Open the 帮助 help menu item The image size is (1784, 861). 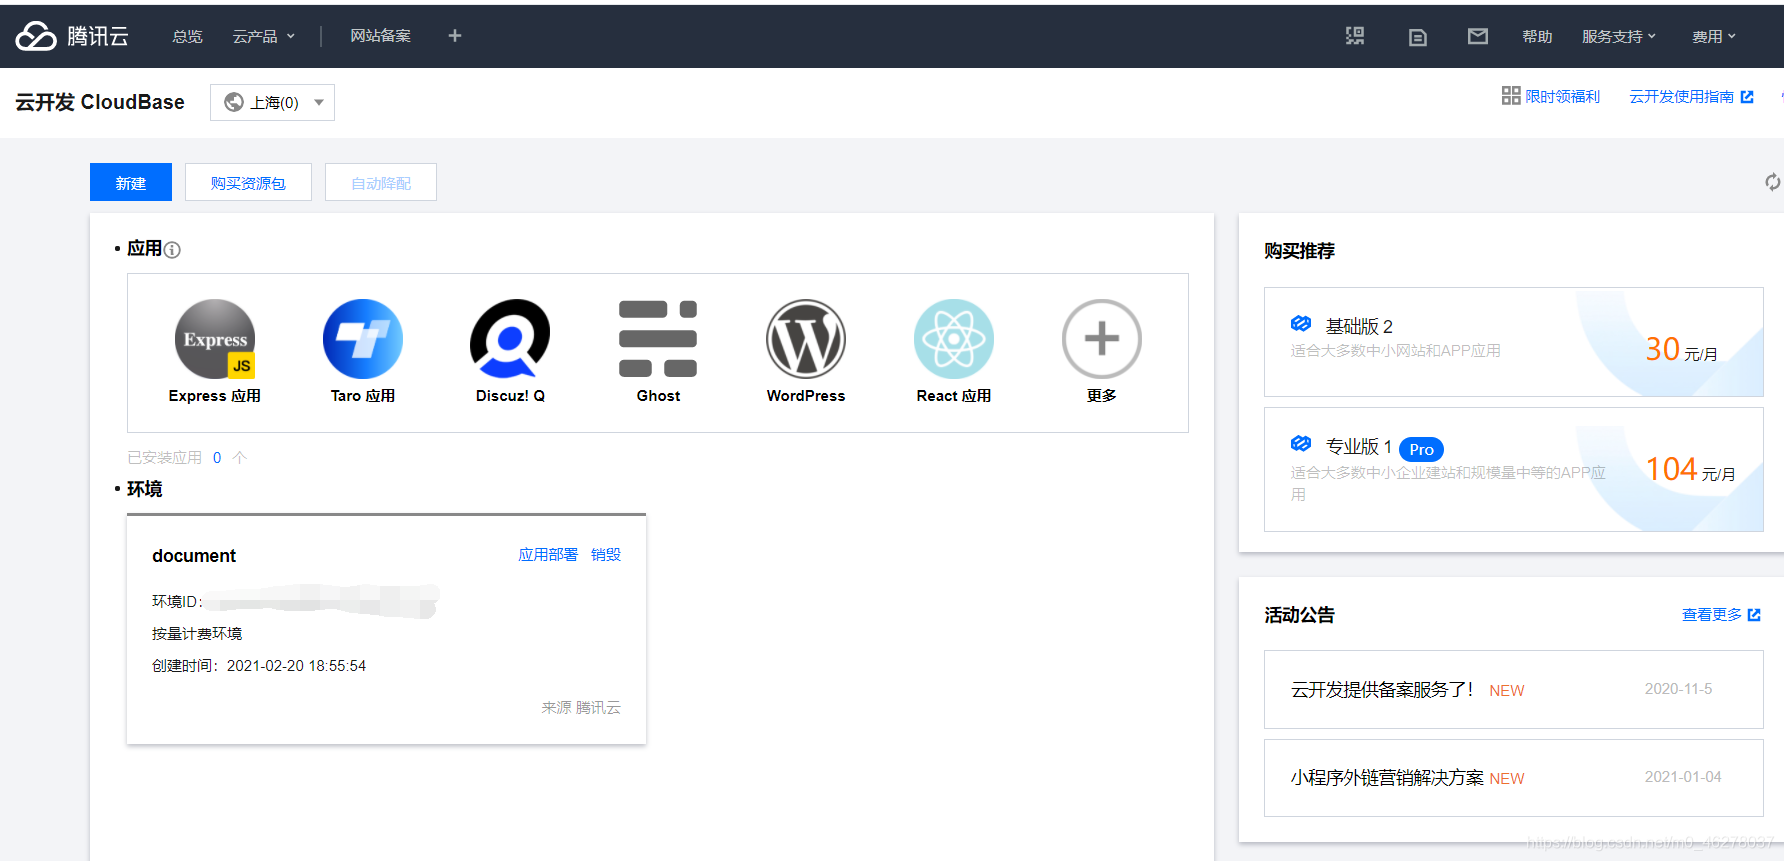tap(1537, 36)
